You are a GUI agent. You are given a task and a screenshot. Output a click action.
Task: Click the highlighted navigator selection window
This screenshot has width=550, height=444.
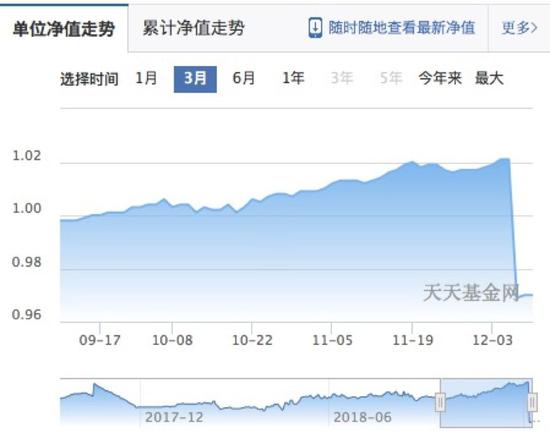486,403
